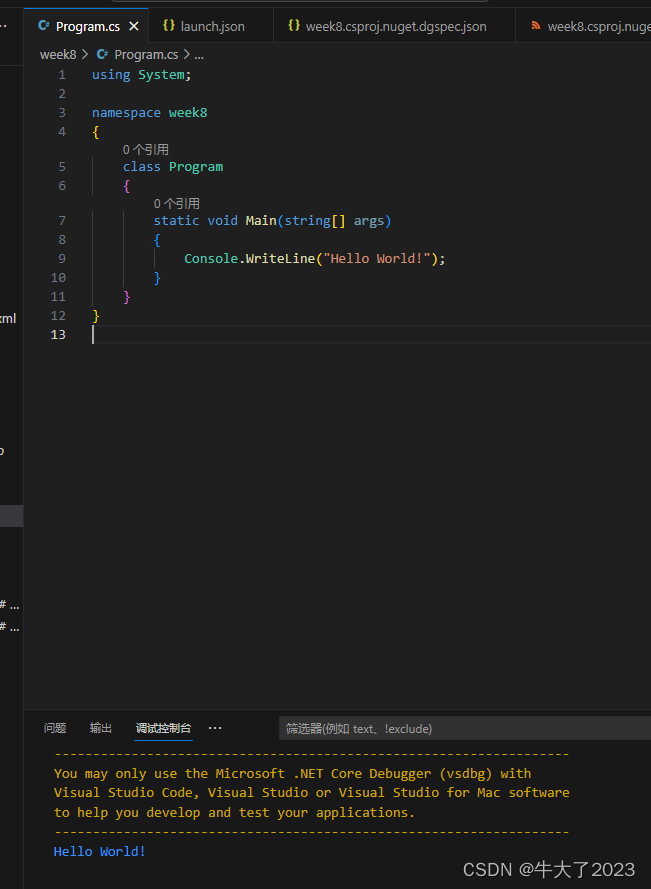This screenshot has width=651, height=889.
Task: Switch to the 问题 panel tab
Action: 55,728
